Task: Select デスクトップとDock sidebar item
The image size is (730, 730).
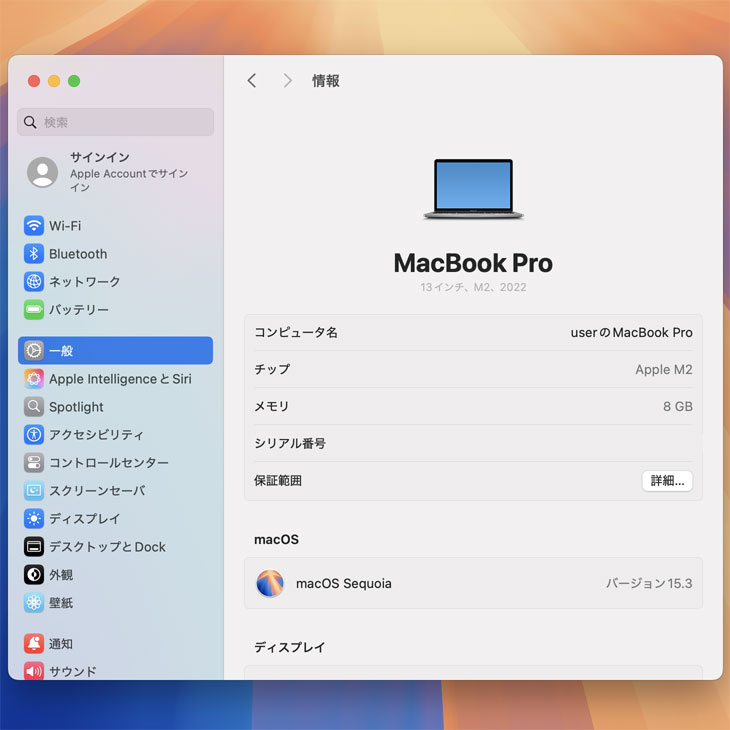Action: tap(107, 547)
